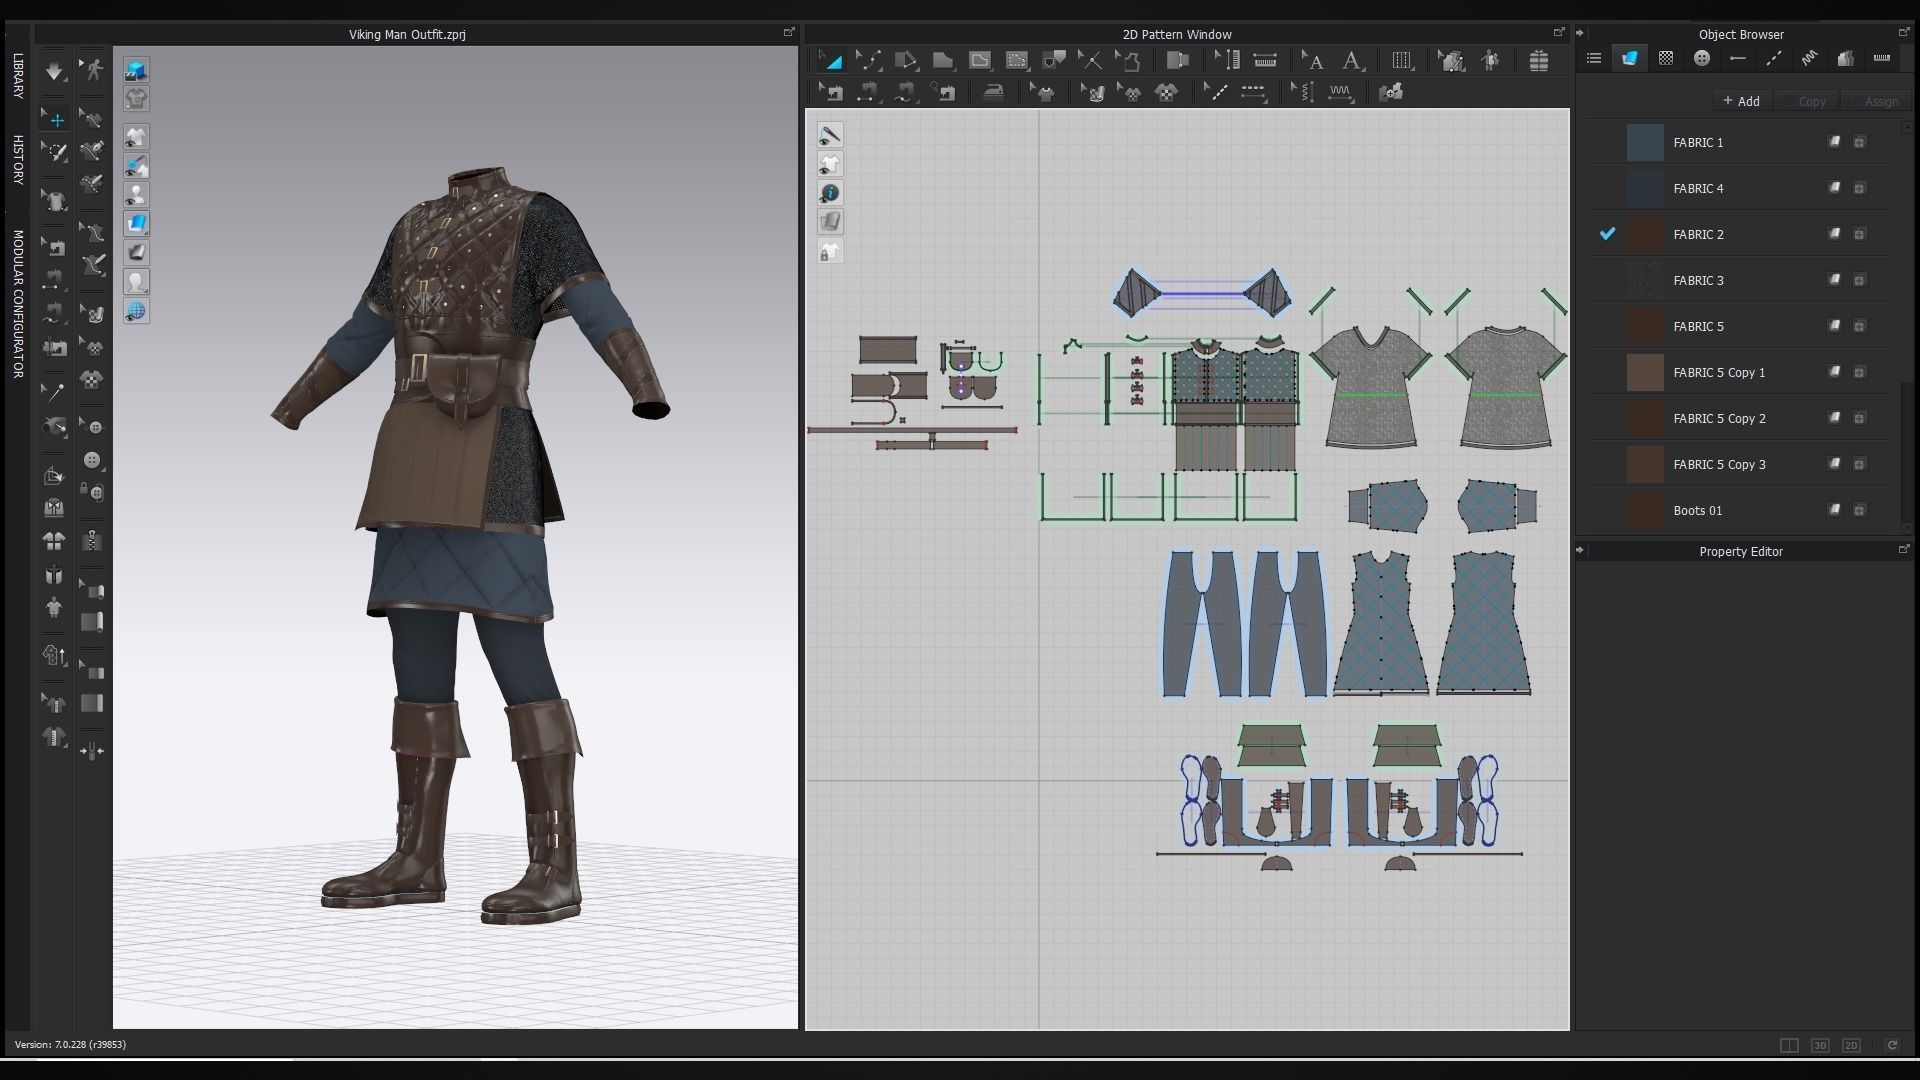Click the Boots 01 color swatch
1920x1080 pixels.
(1645, 510)
